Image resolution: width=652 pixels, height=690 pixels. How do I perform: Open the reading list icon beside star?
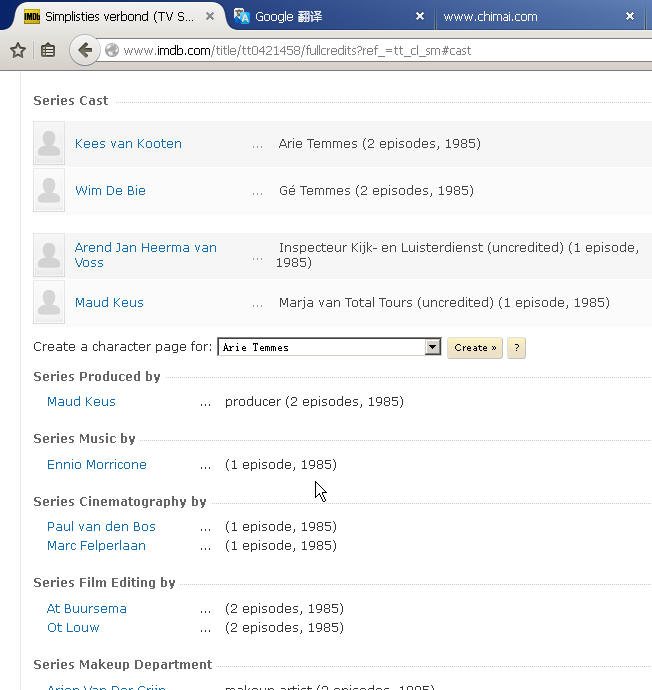coord(48,51)
